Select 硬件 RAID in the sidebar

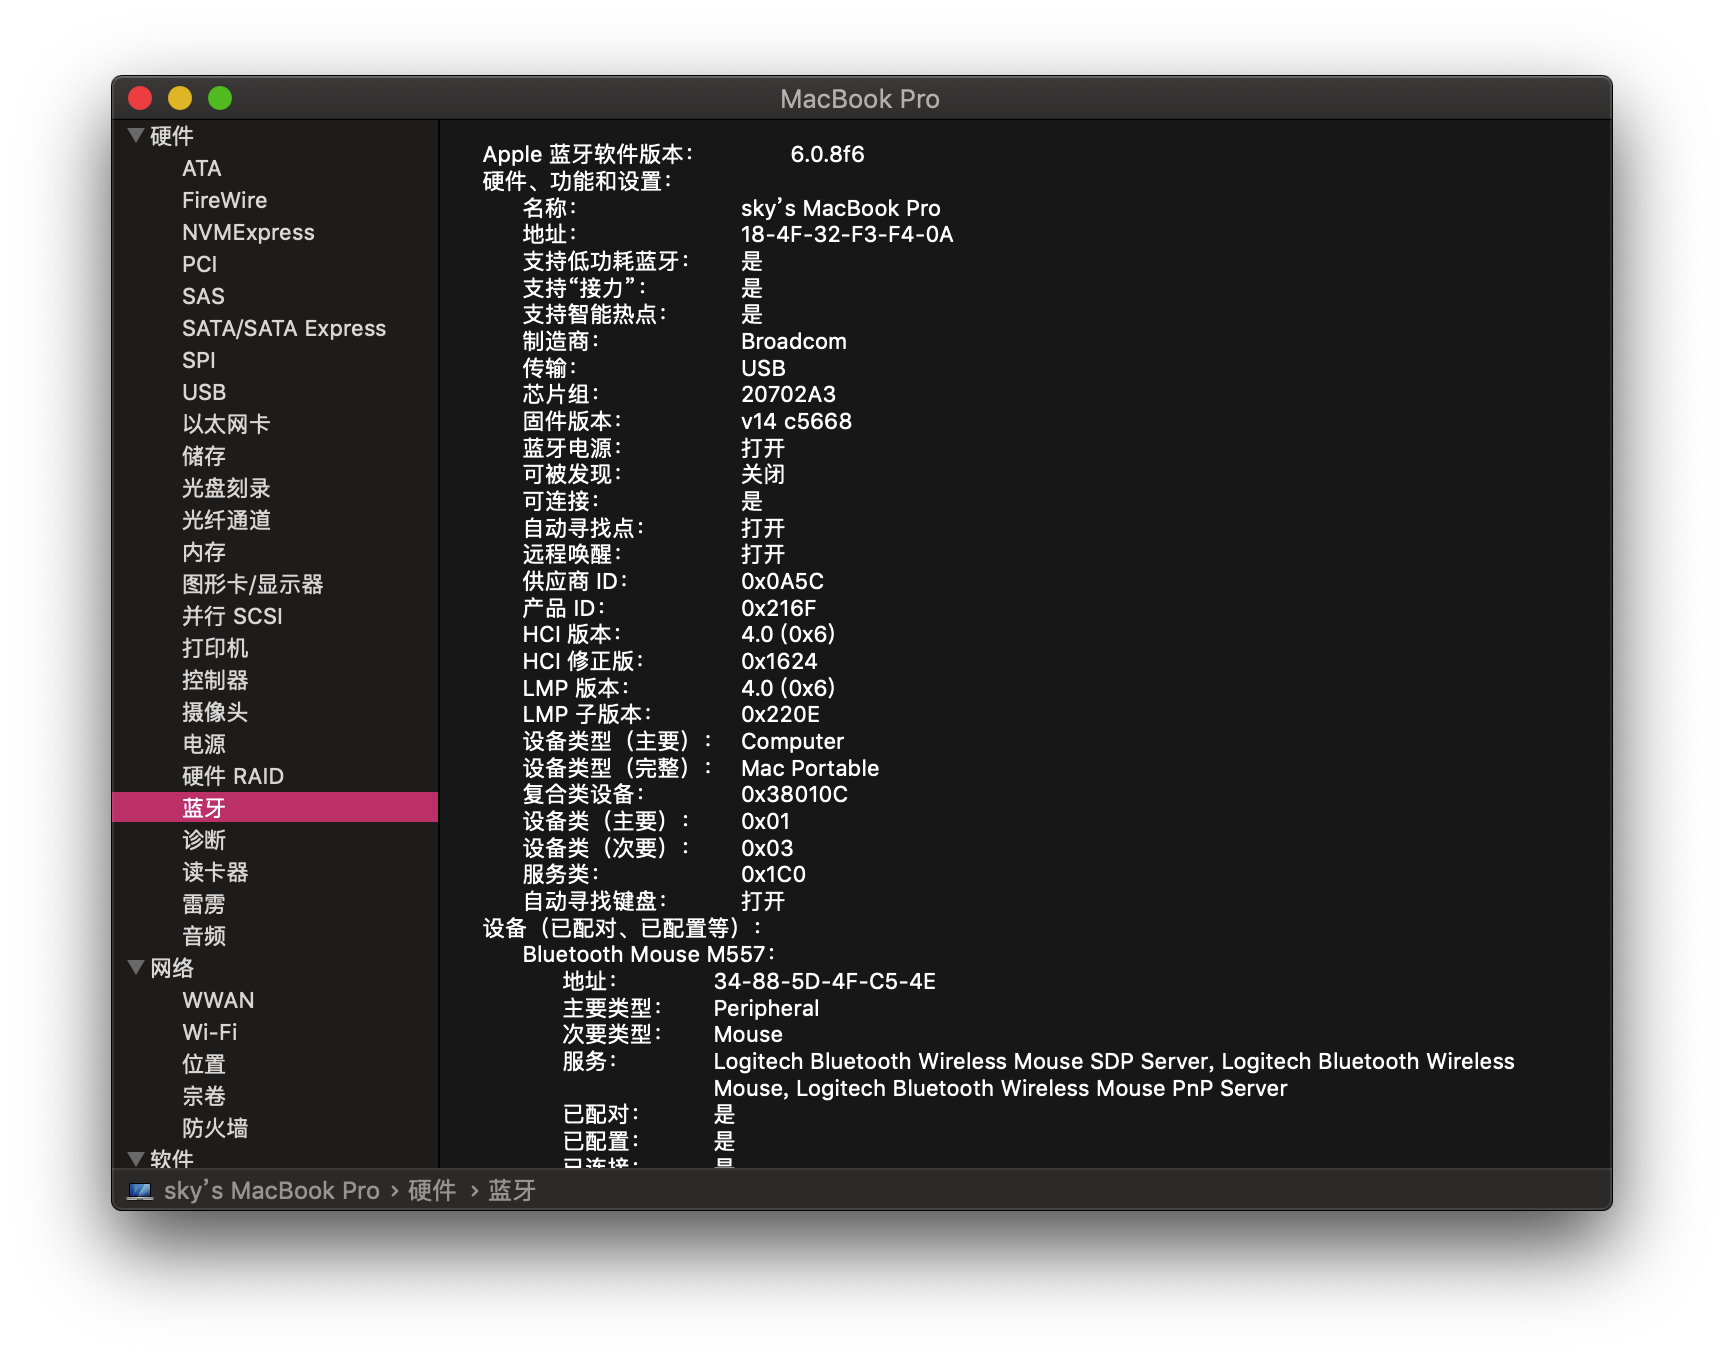pyautogui.click(x=233, y=776)
